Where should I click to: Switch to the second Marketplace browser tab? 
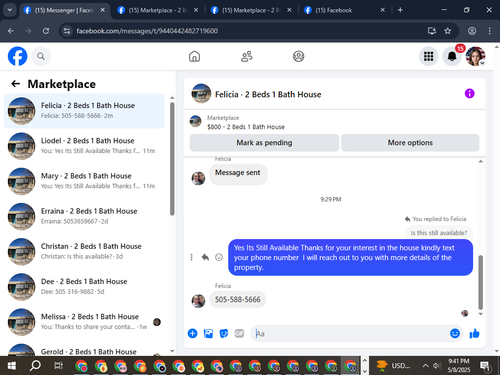point(251,10)
